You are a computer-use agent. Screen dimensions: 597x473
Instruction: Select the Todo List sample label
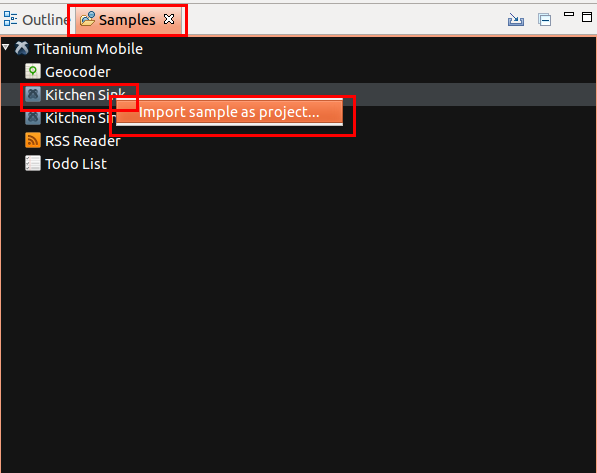click(76, 164)
